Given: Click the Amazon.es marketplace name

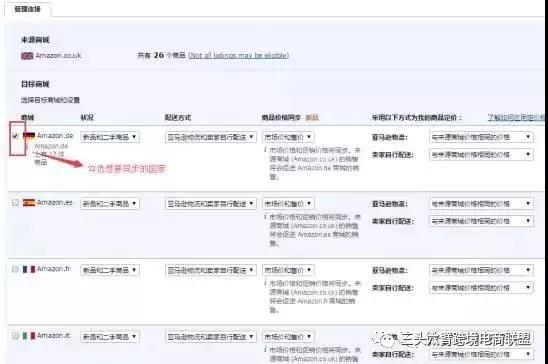Looking at the screenshot, I should pyautogui.click(x=55, y=202).
